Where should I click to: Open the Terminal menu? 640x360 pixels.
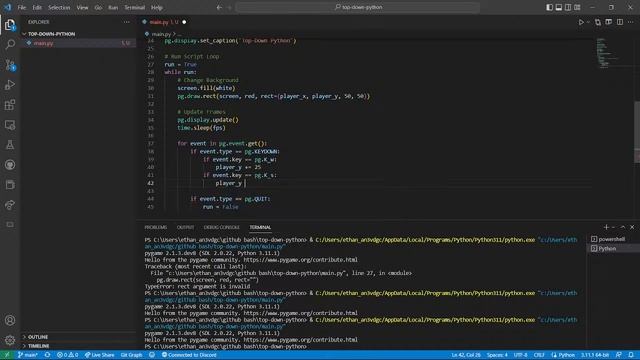click(x=135, y=7)
